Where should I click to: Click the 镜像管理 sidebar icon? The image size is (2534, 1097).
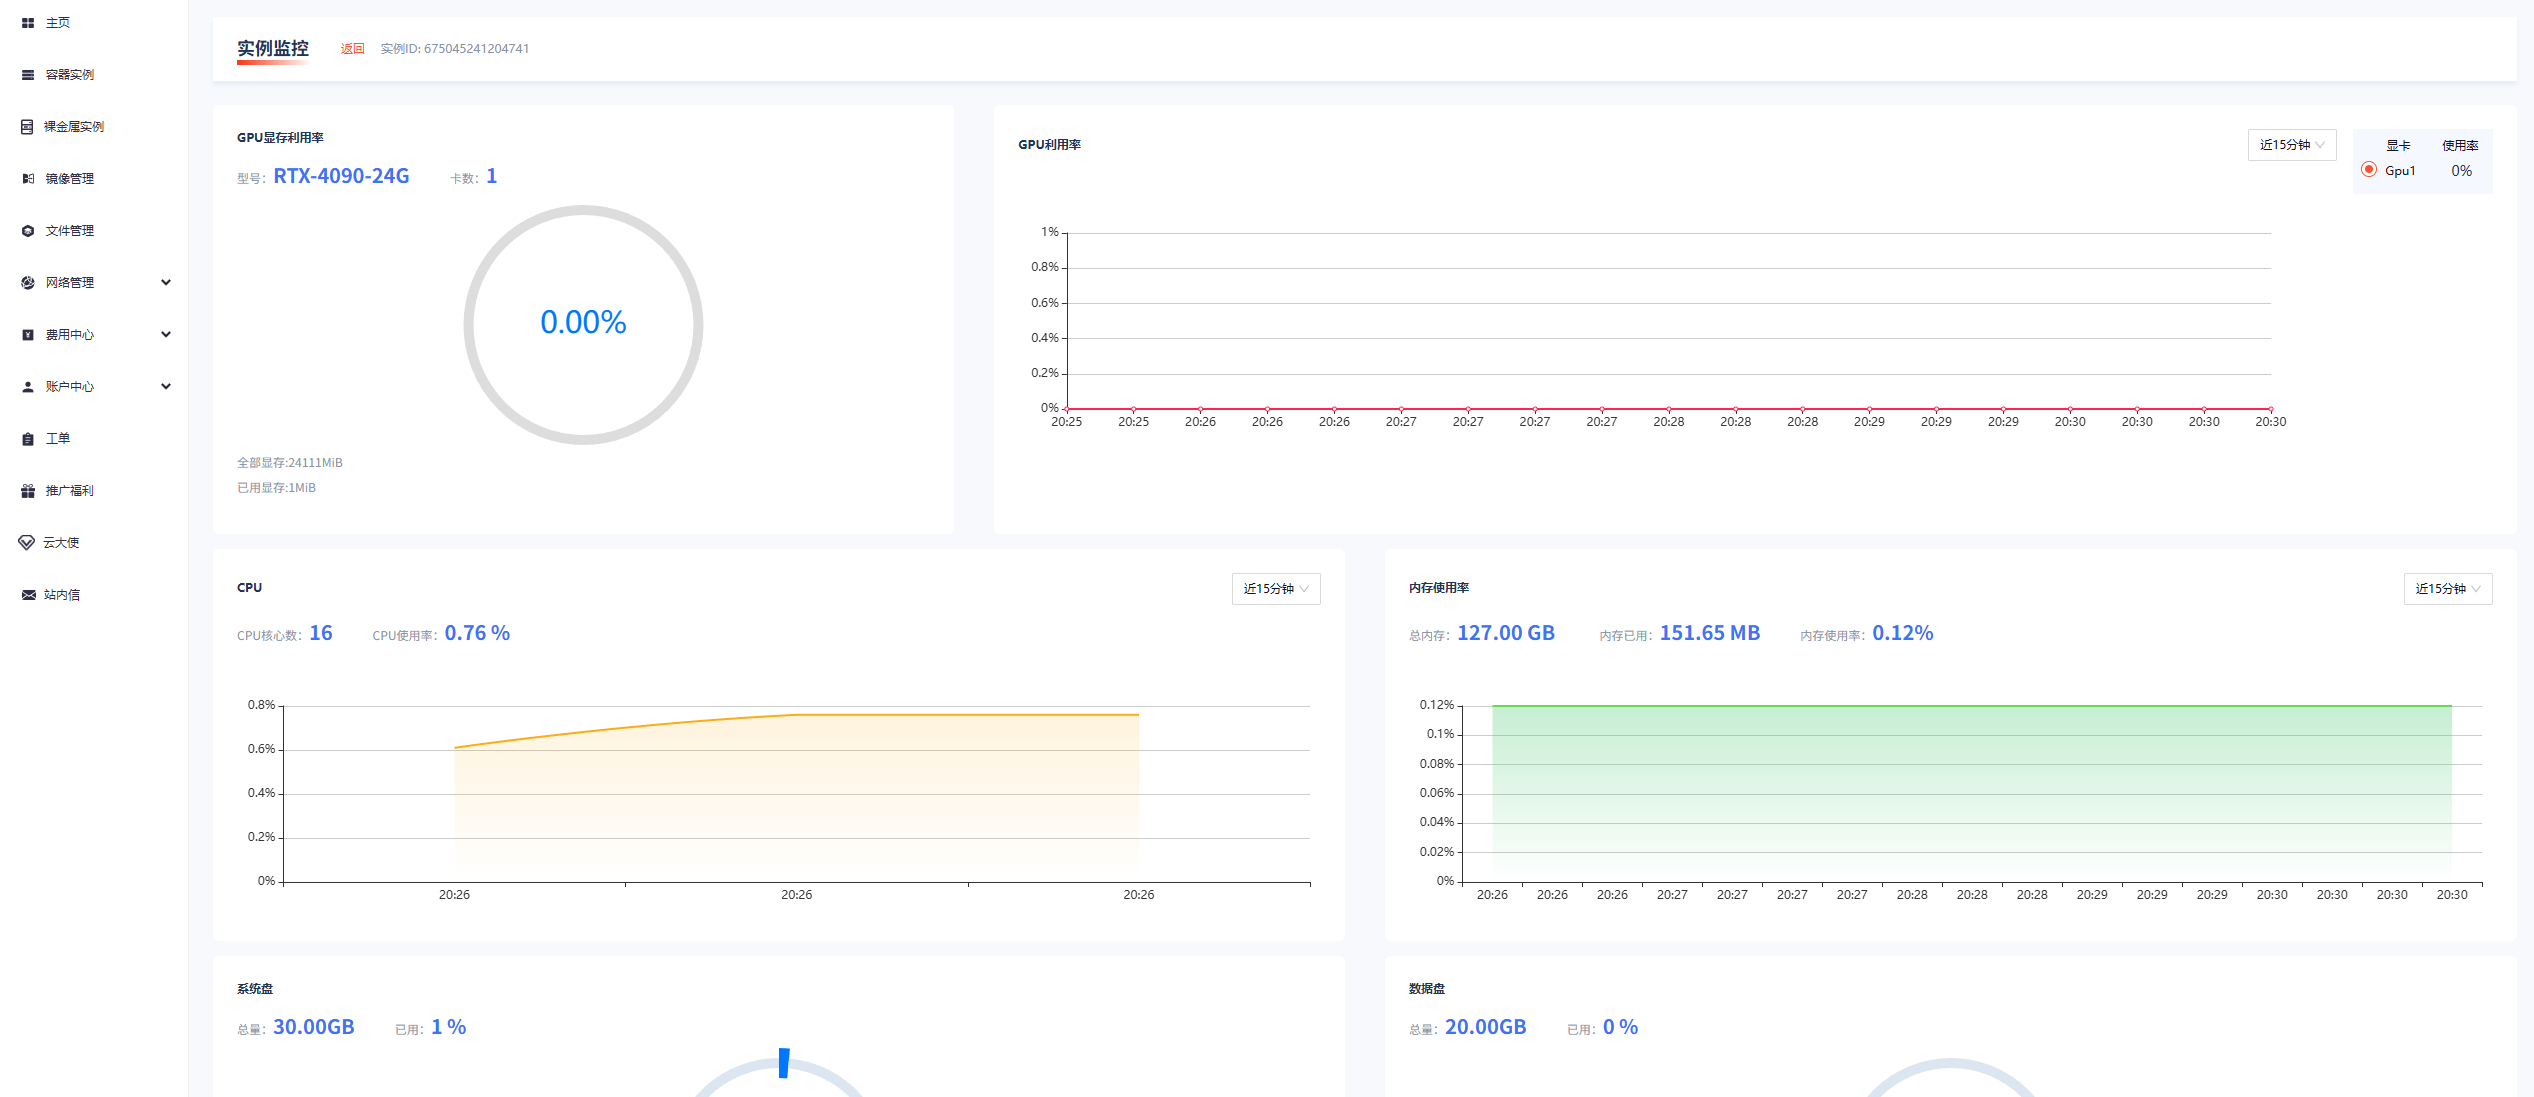(x=28, y=179)
